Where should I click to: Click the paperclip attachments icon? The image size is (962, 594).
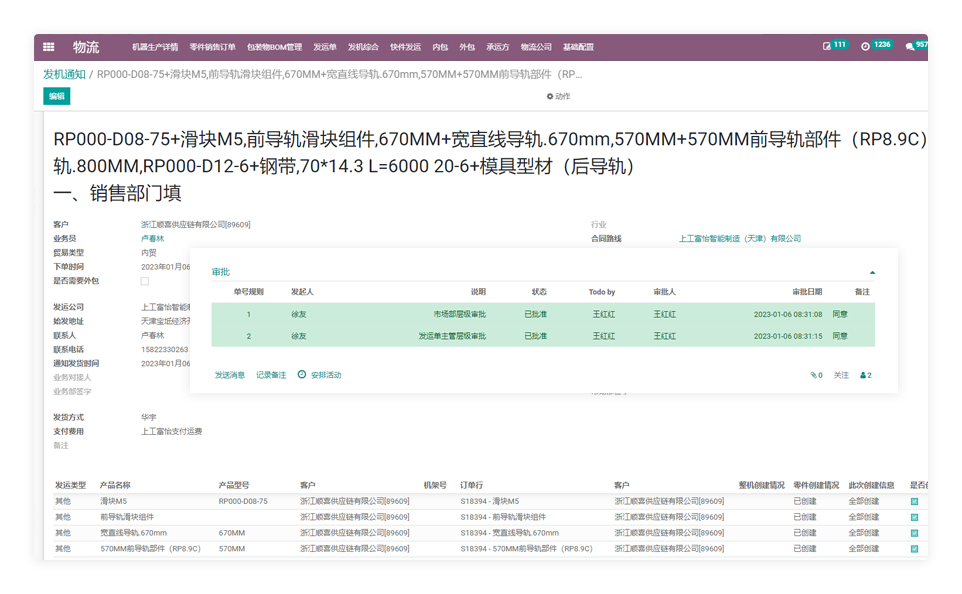coord(815,376)
